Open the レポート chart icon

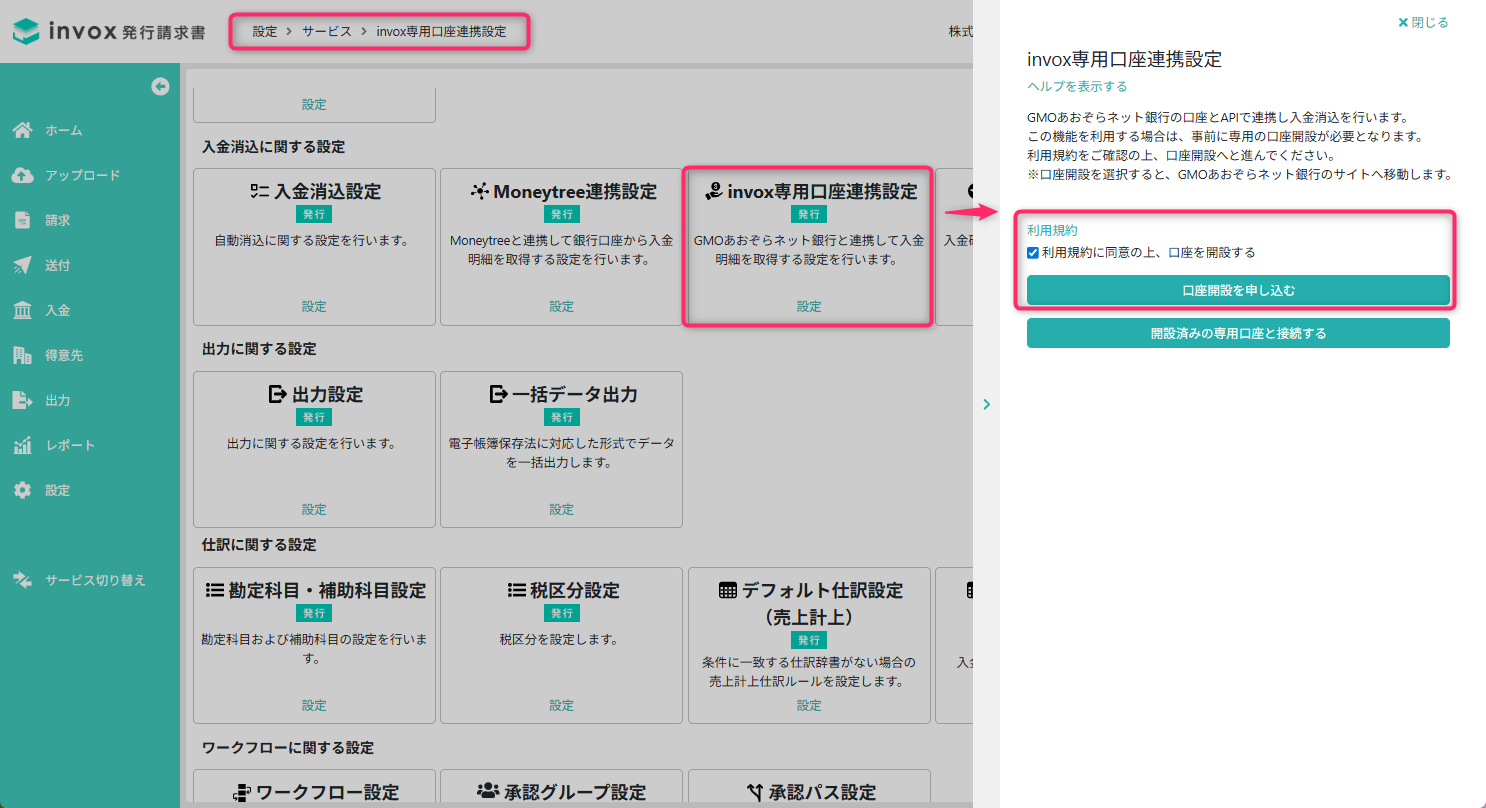tap(22, 445)
